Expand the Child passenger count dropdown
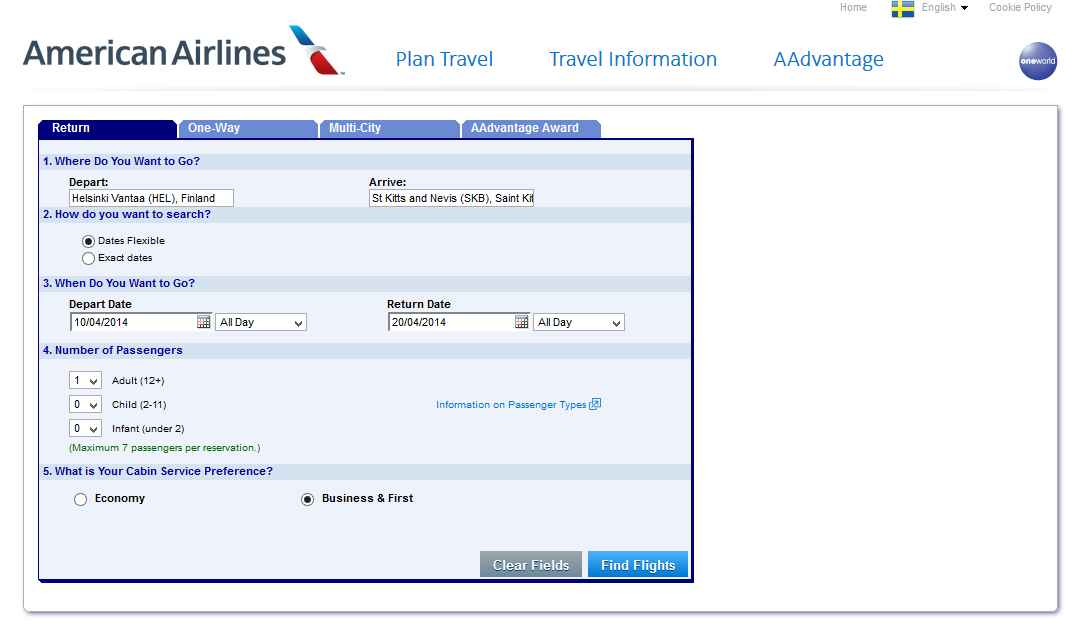This screenshot has height=621, width=1066. click(x=86, y=405)
